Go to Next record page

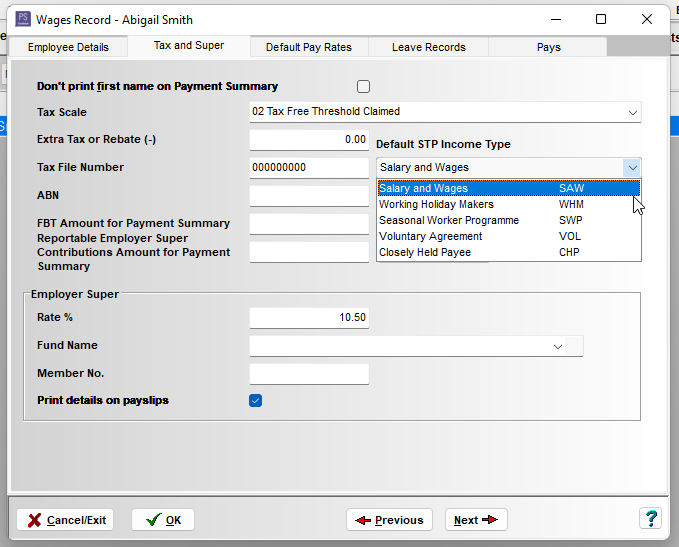click(x=475, y=520)
